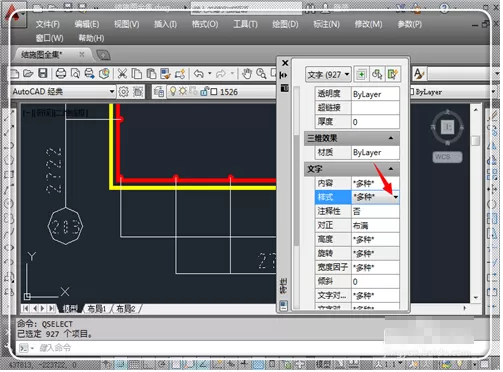The image size is (503, 372).
Task: Open the 文字 (927) selection dropdown
Action: [328, 74]
